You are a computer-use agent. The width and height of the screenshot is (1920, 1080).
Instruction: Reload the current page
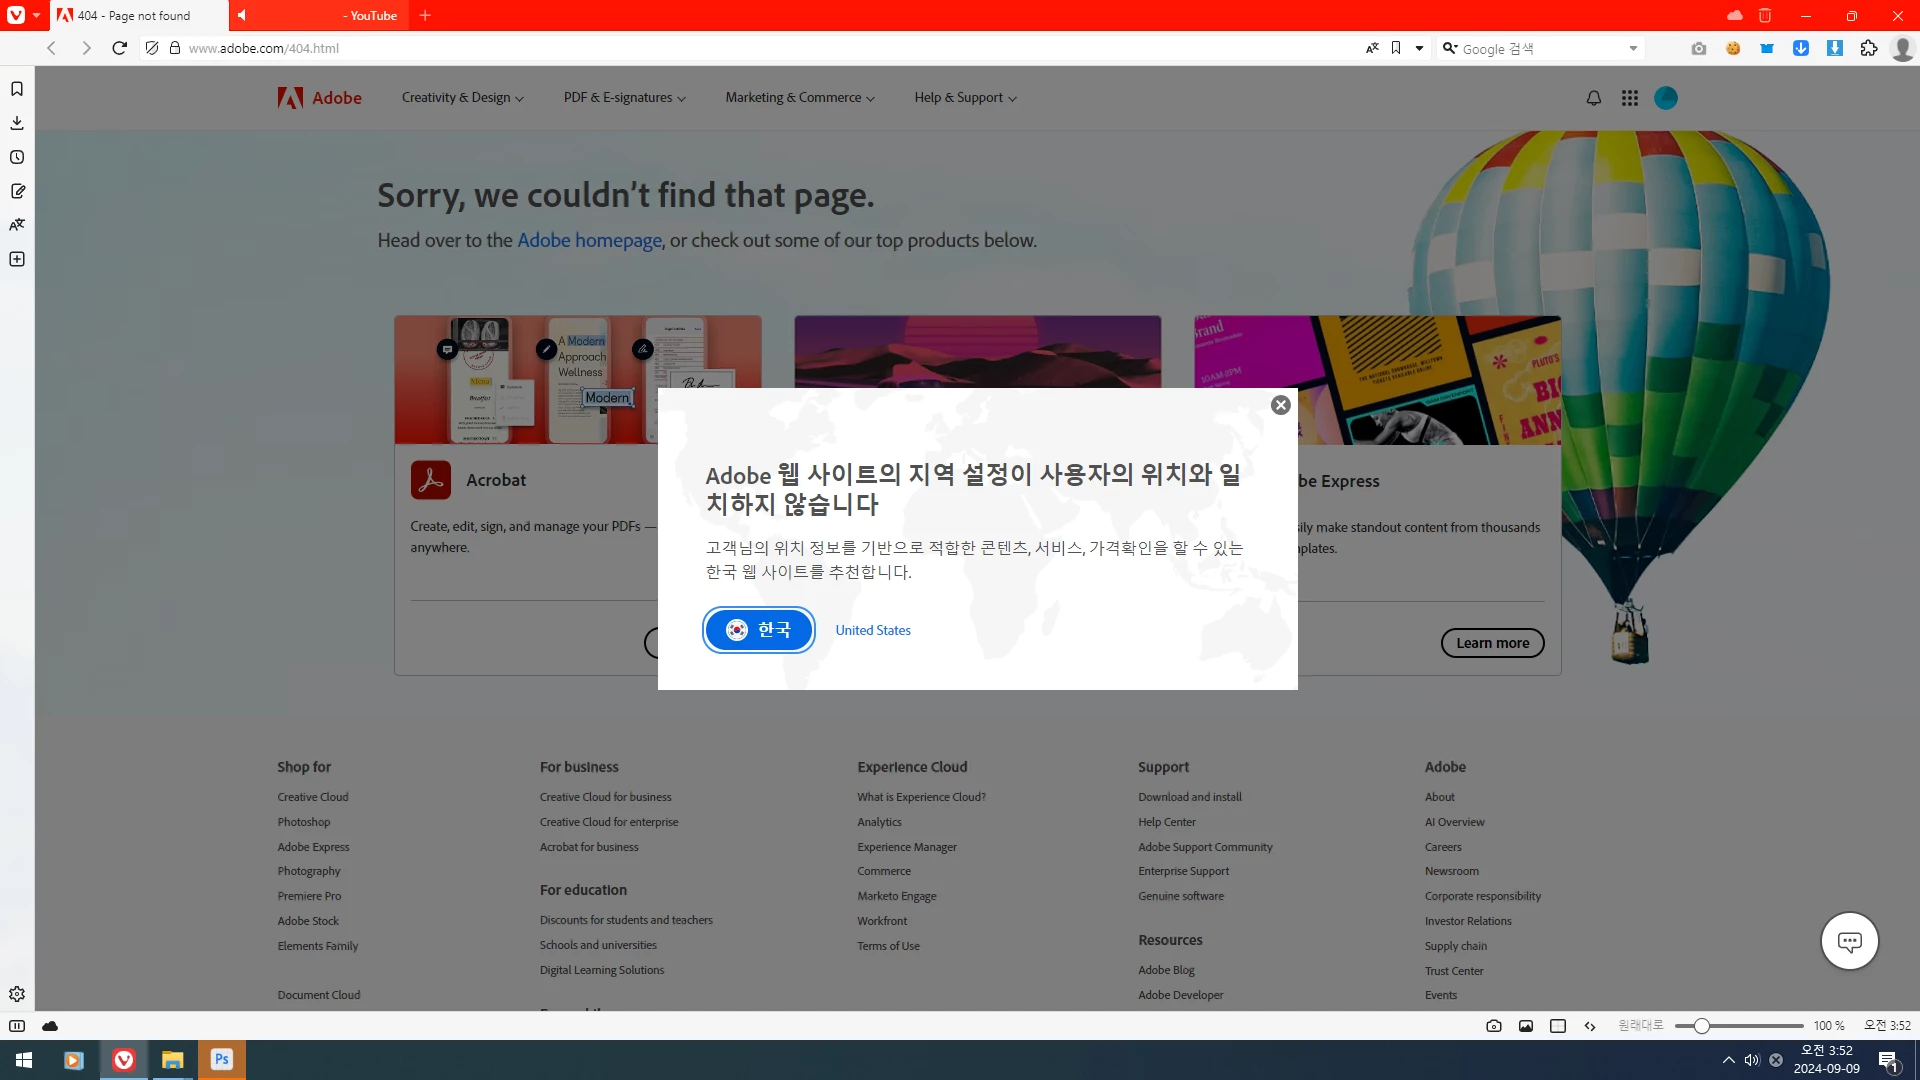(x=119, y=48)
